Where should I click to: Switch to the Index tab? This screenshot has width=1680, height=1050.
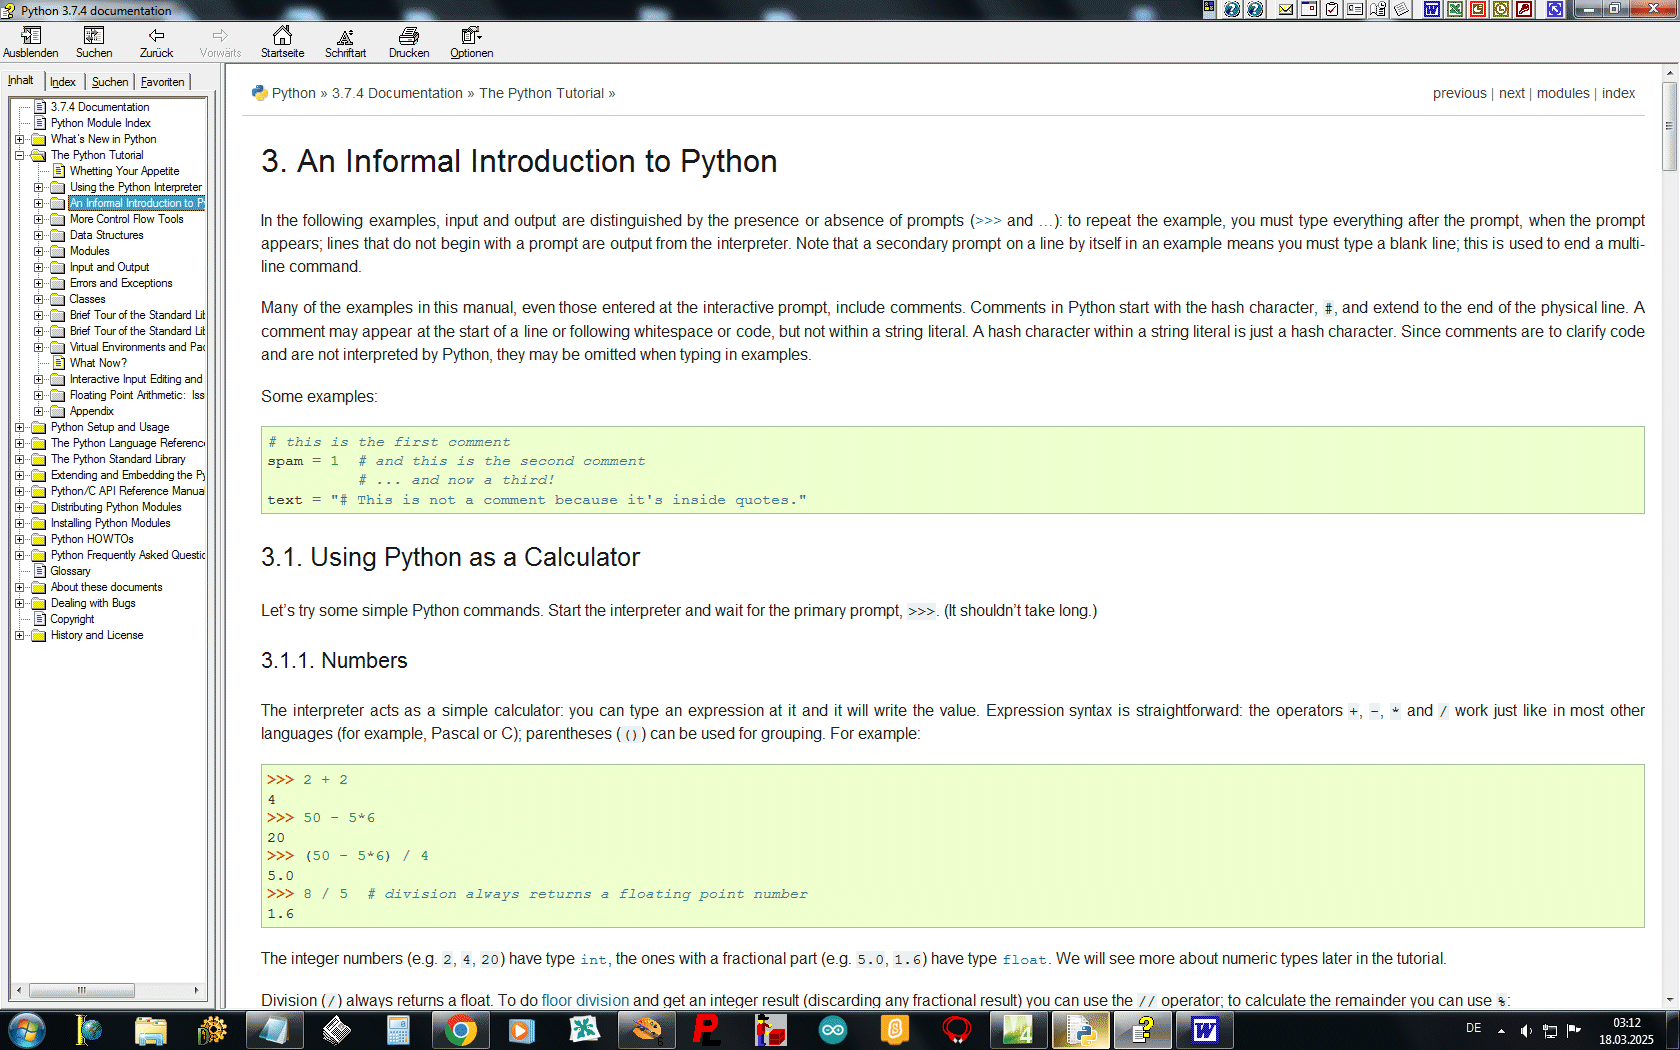tap(63, 82)
